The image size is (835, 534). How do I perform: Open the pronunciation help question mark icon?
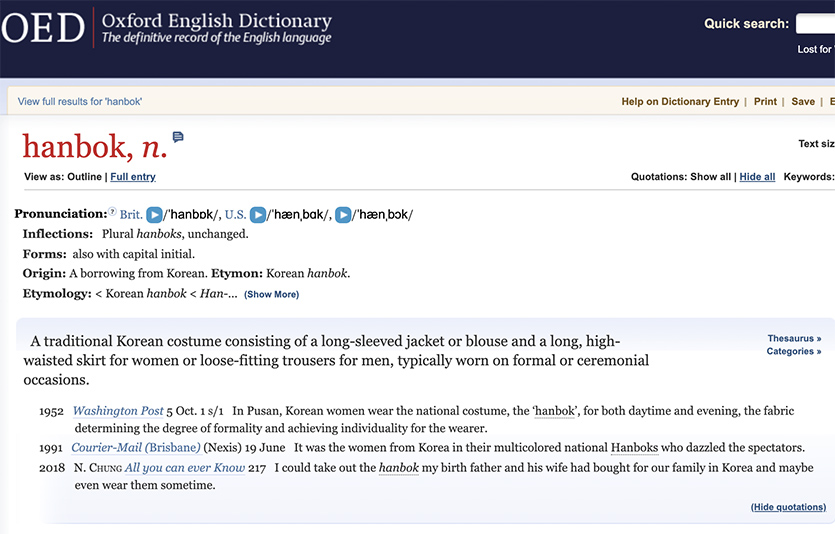(112, 214)
